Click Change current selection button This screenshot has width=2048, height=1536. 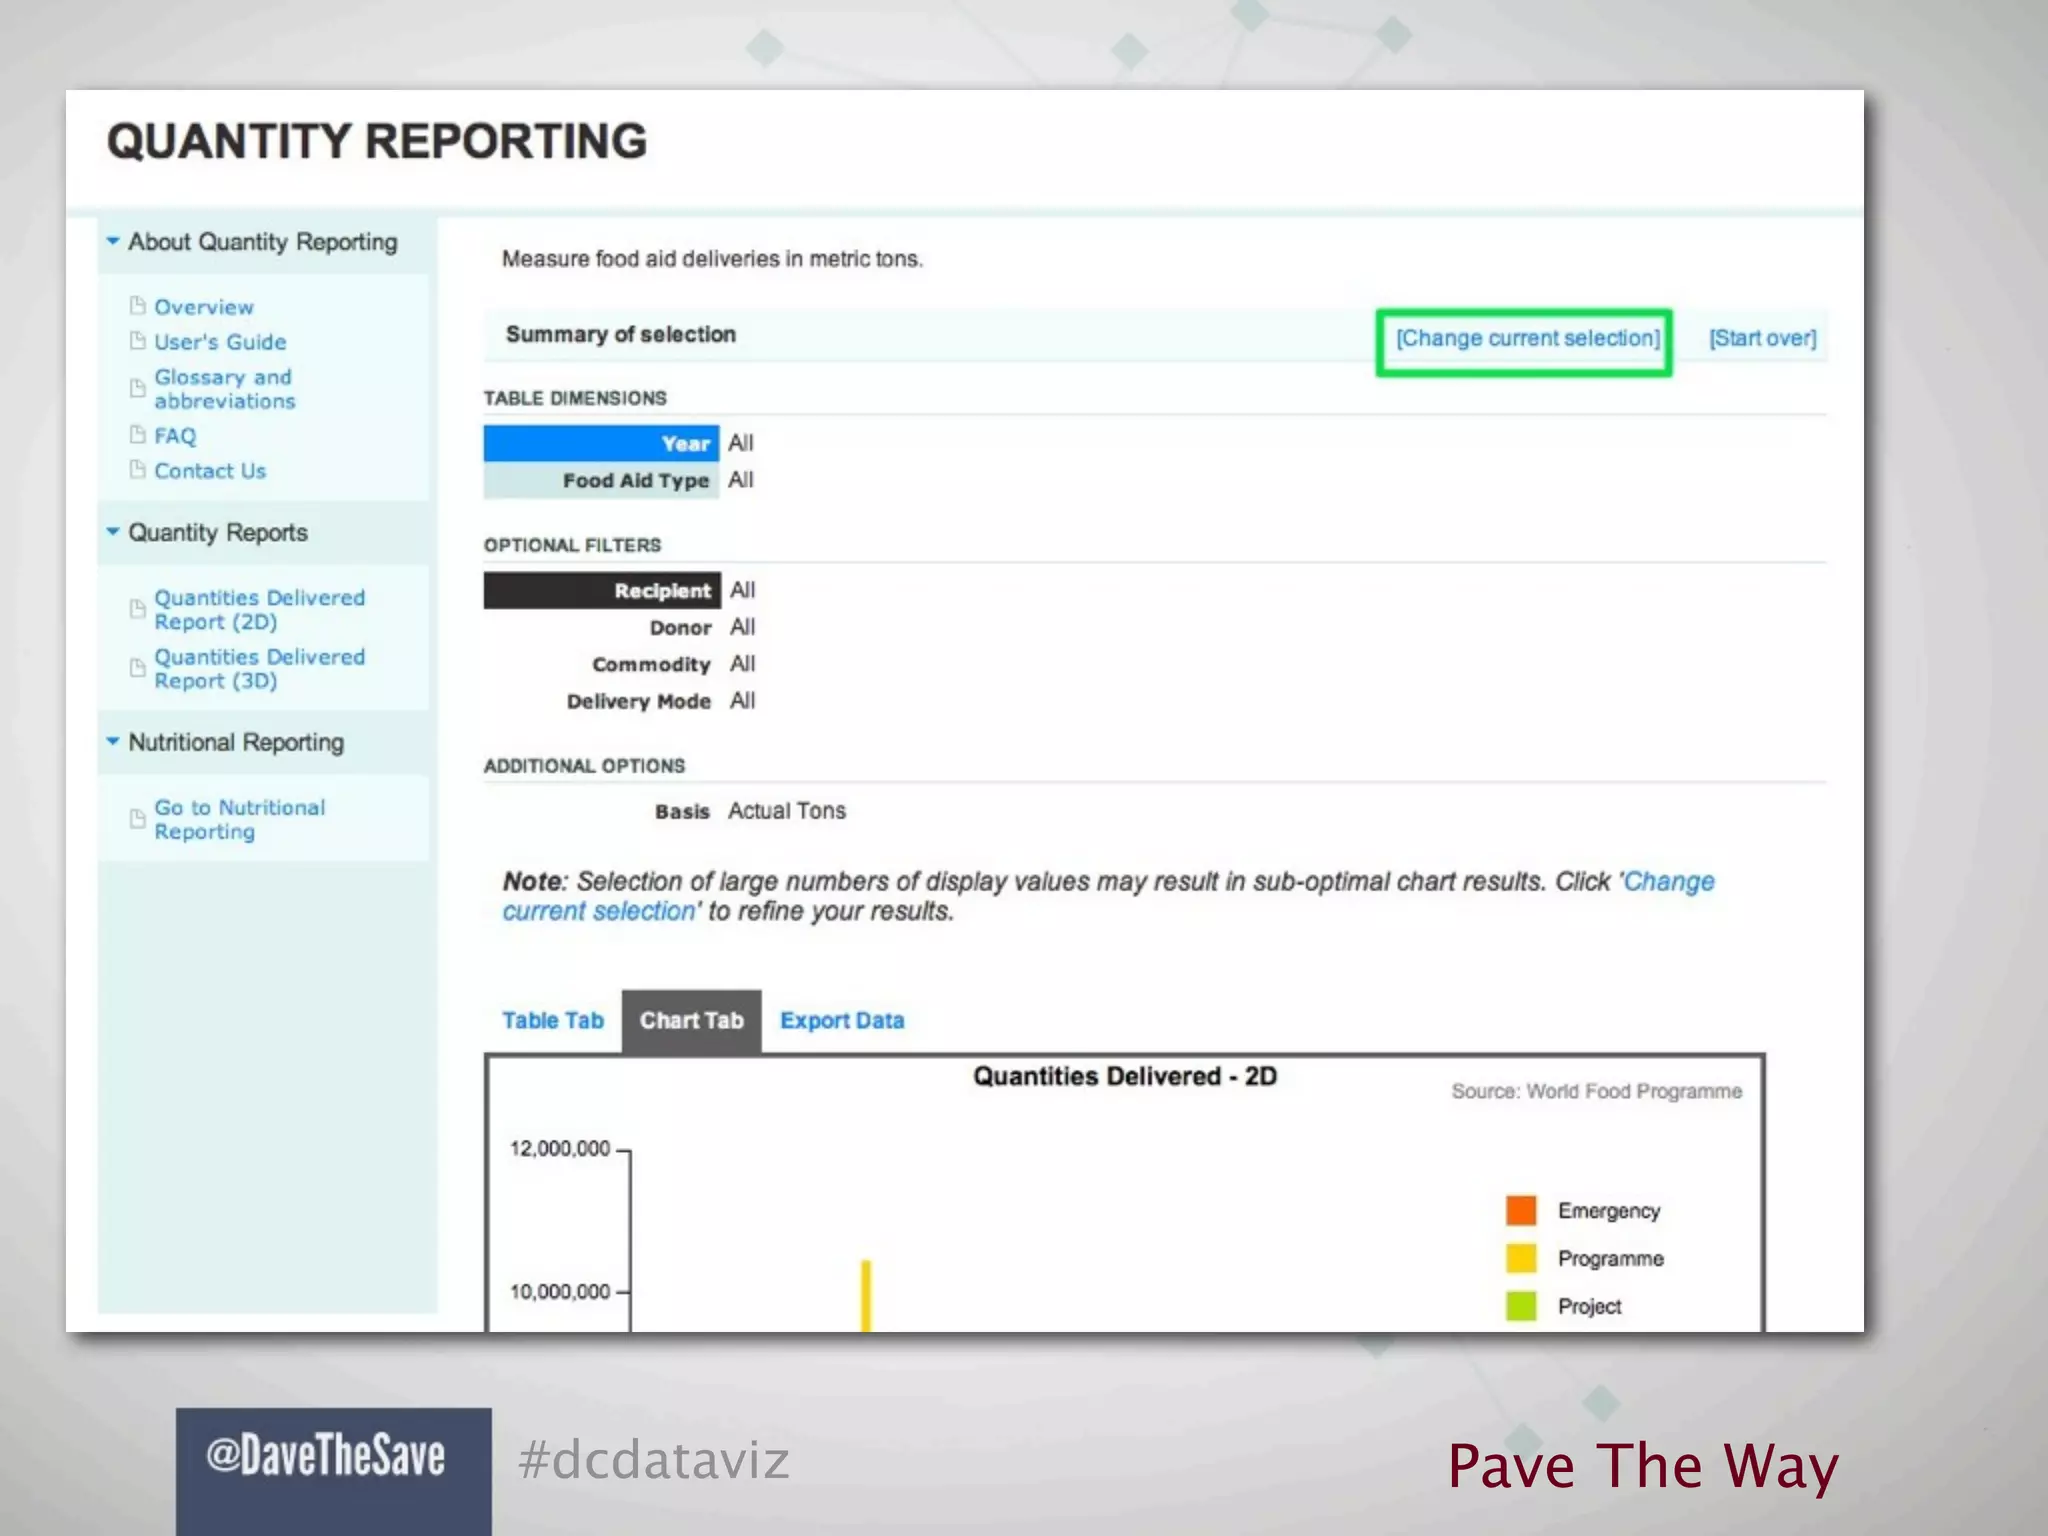click(x=1527, y=339)
